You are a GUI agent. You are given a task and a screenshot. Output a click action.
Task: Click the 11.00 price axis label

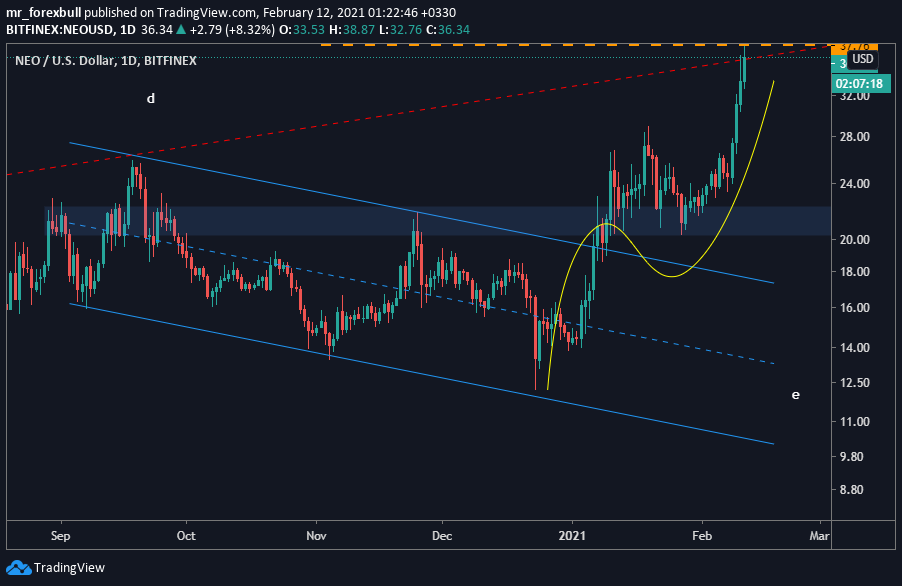click(x=855, y=422)
